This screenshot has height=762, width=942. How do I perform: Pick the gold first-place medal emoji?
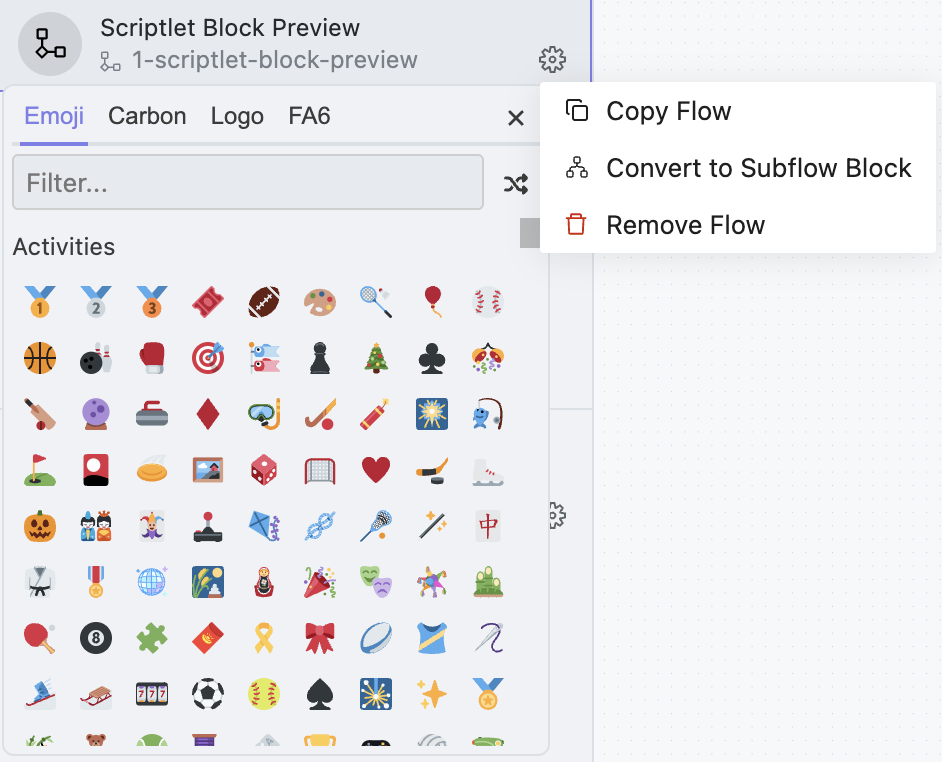[x=40, y=301]
